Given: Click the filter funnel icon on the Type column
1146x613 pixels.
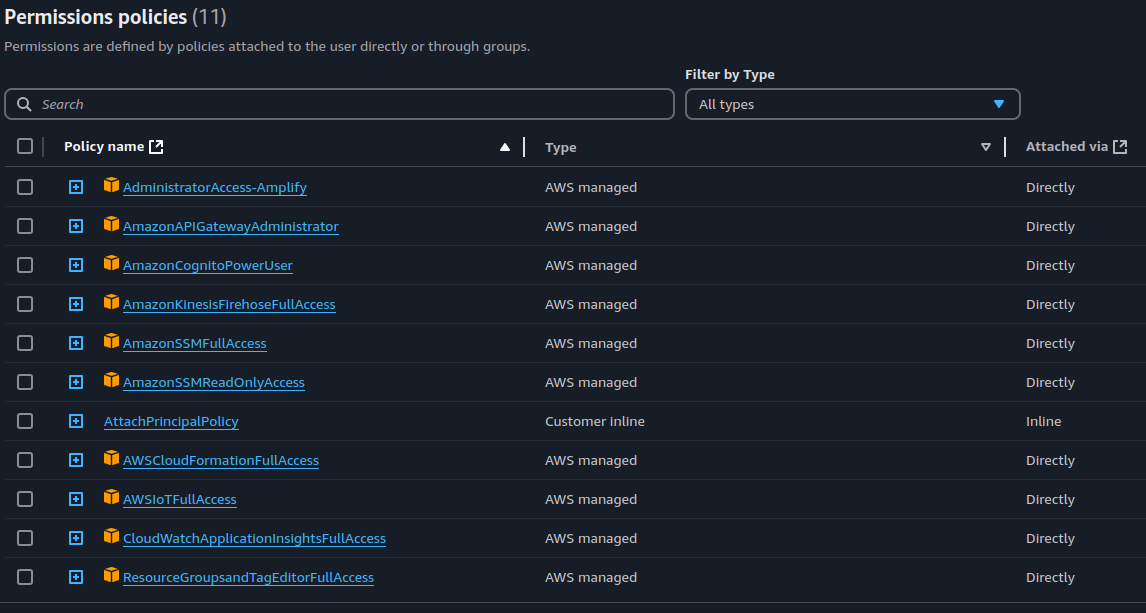Looking at the screenshot, I should [986, 146].
